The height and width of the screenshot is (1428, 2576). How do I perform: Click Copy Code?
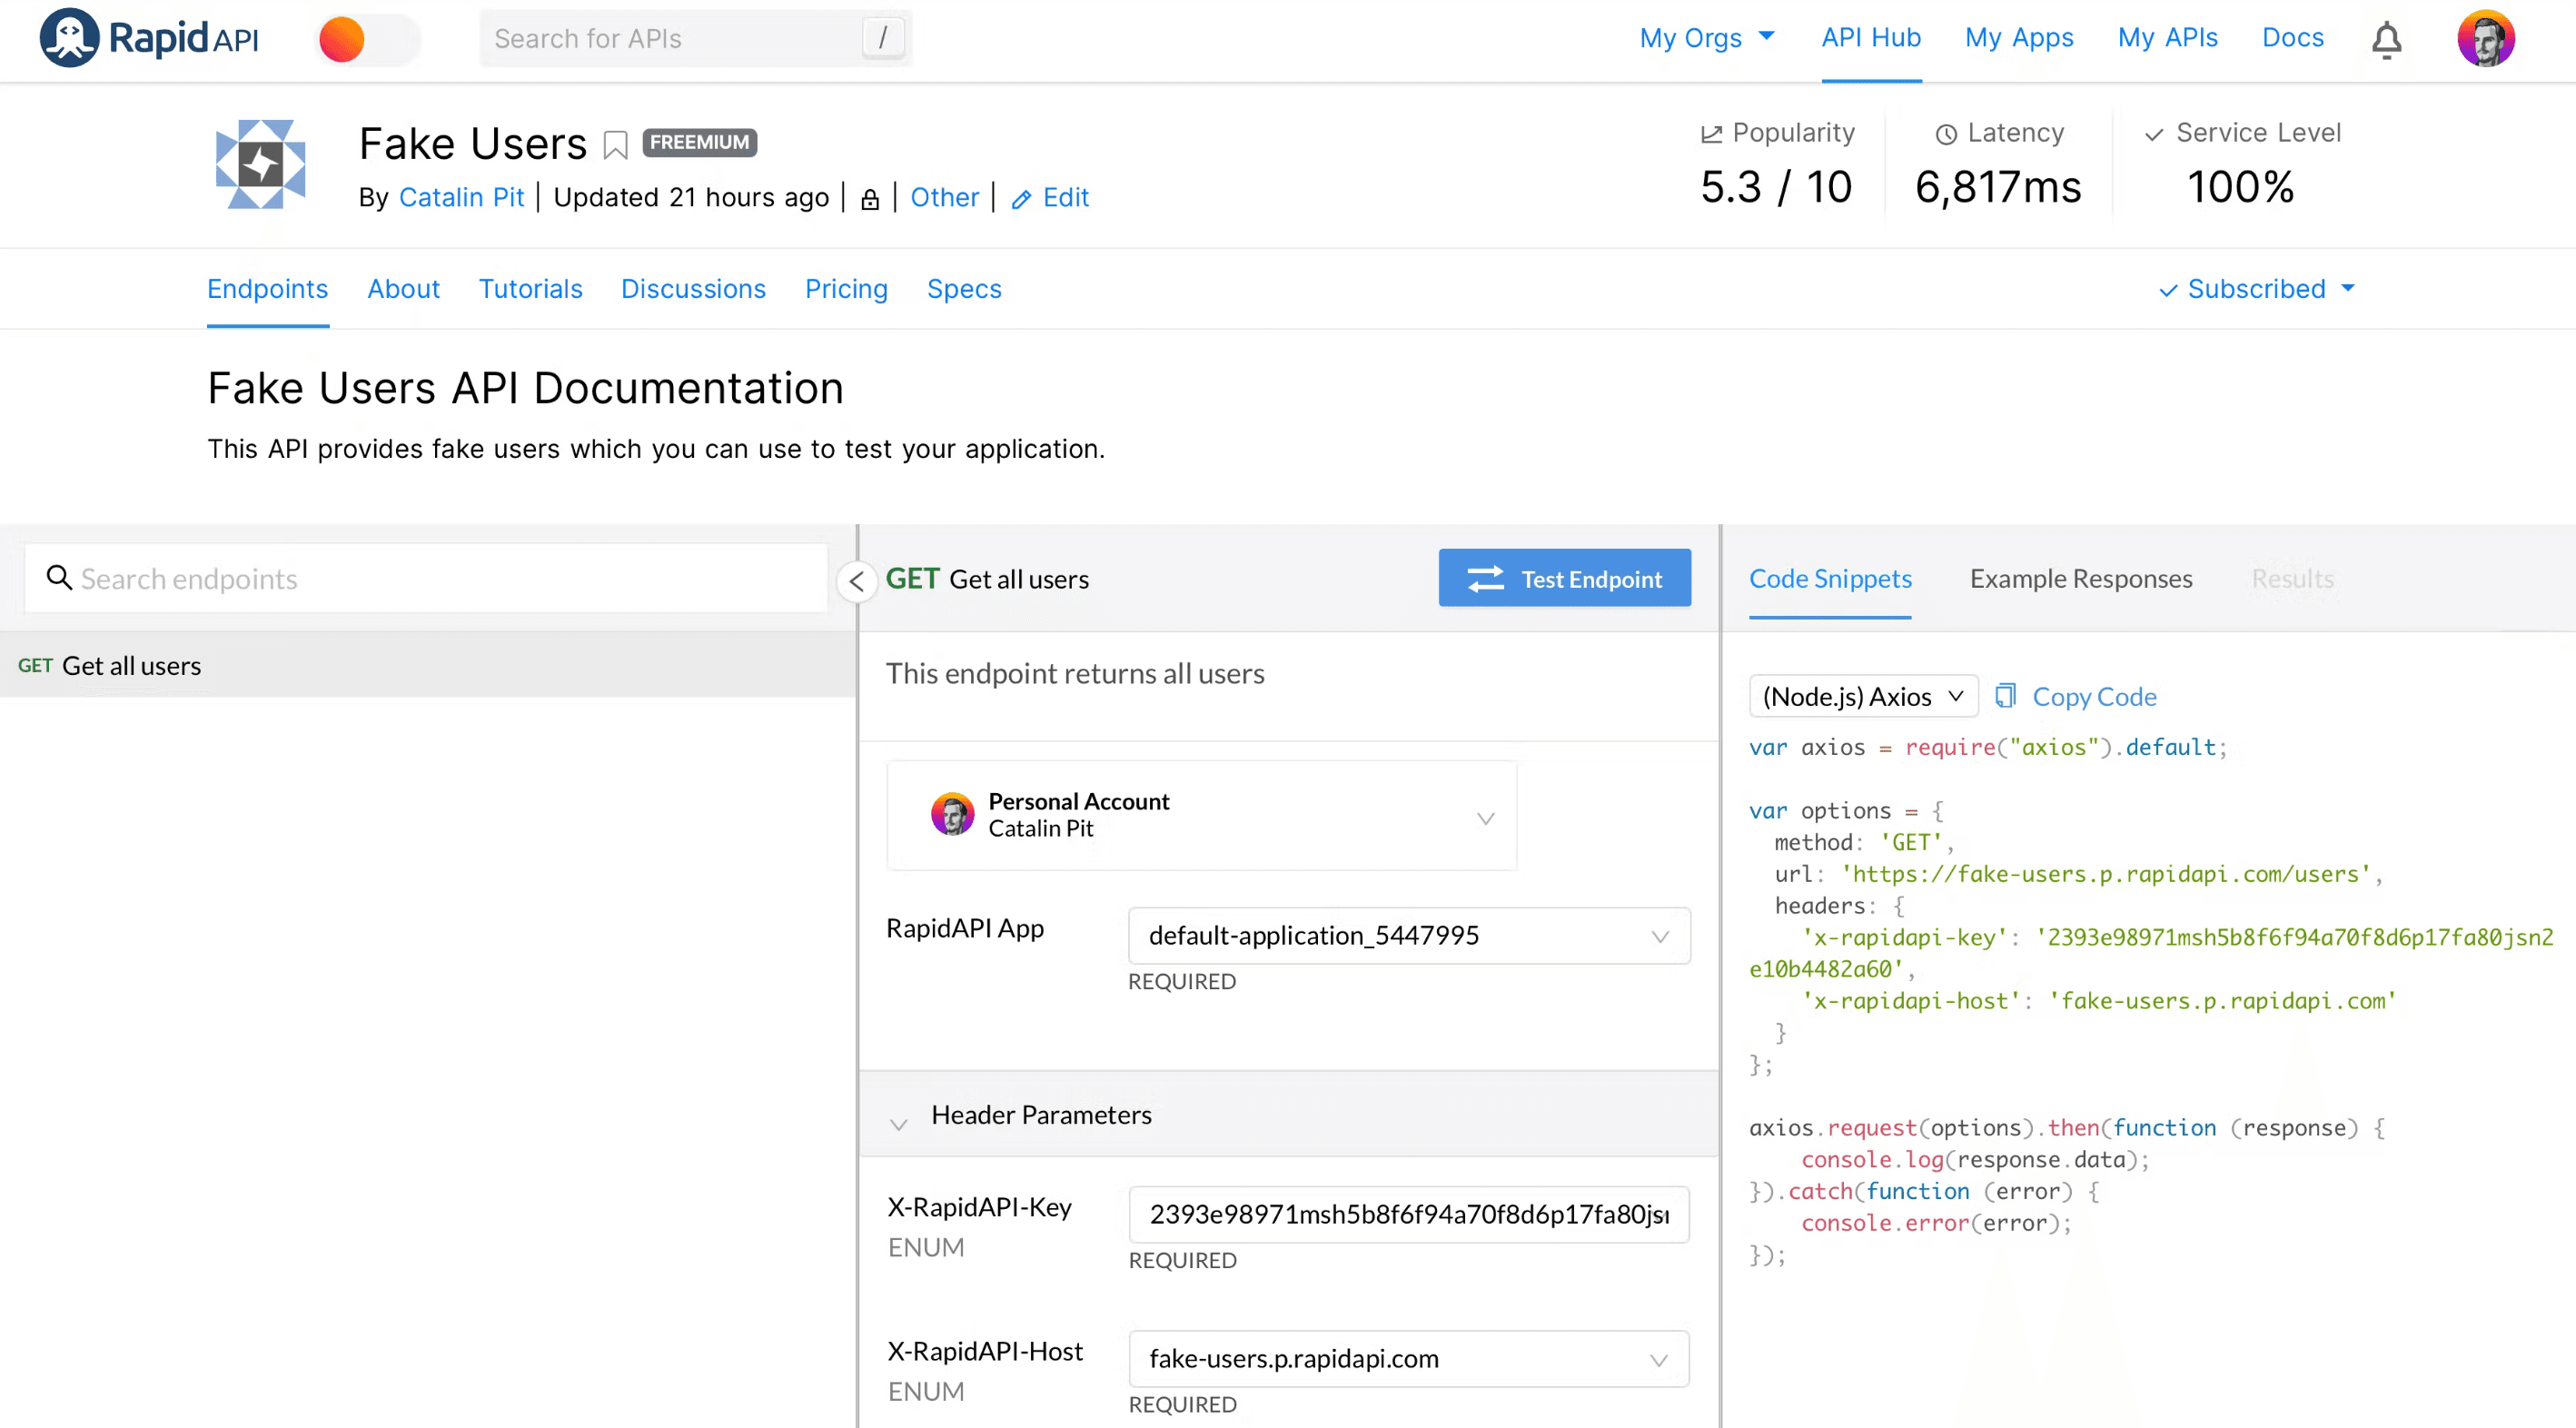pyautogui.click(x=2075, y=696)
